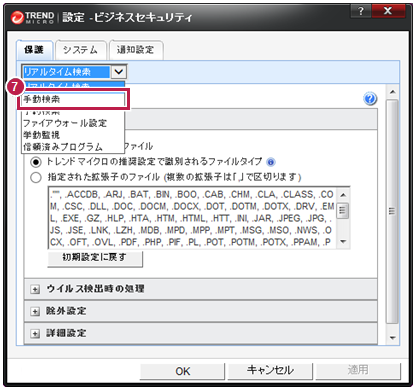Click extension list scrollbar thumb
Viewport: 416px width, 390px height.
pyautogui.click(x=343, y=211)
